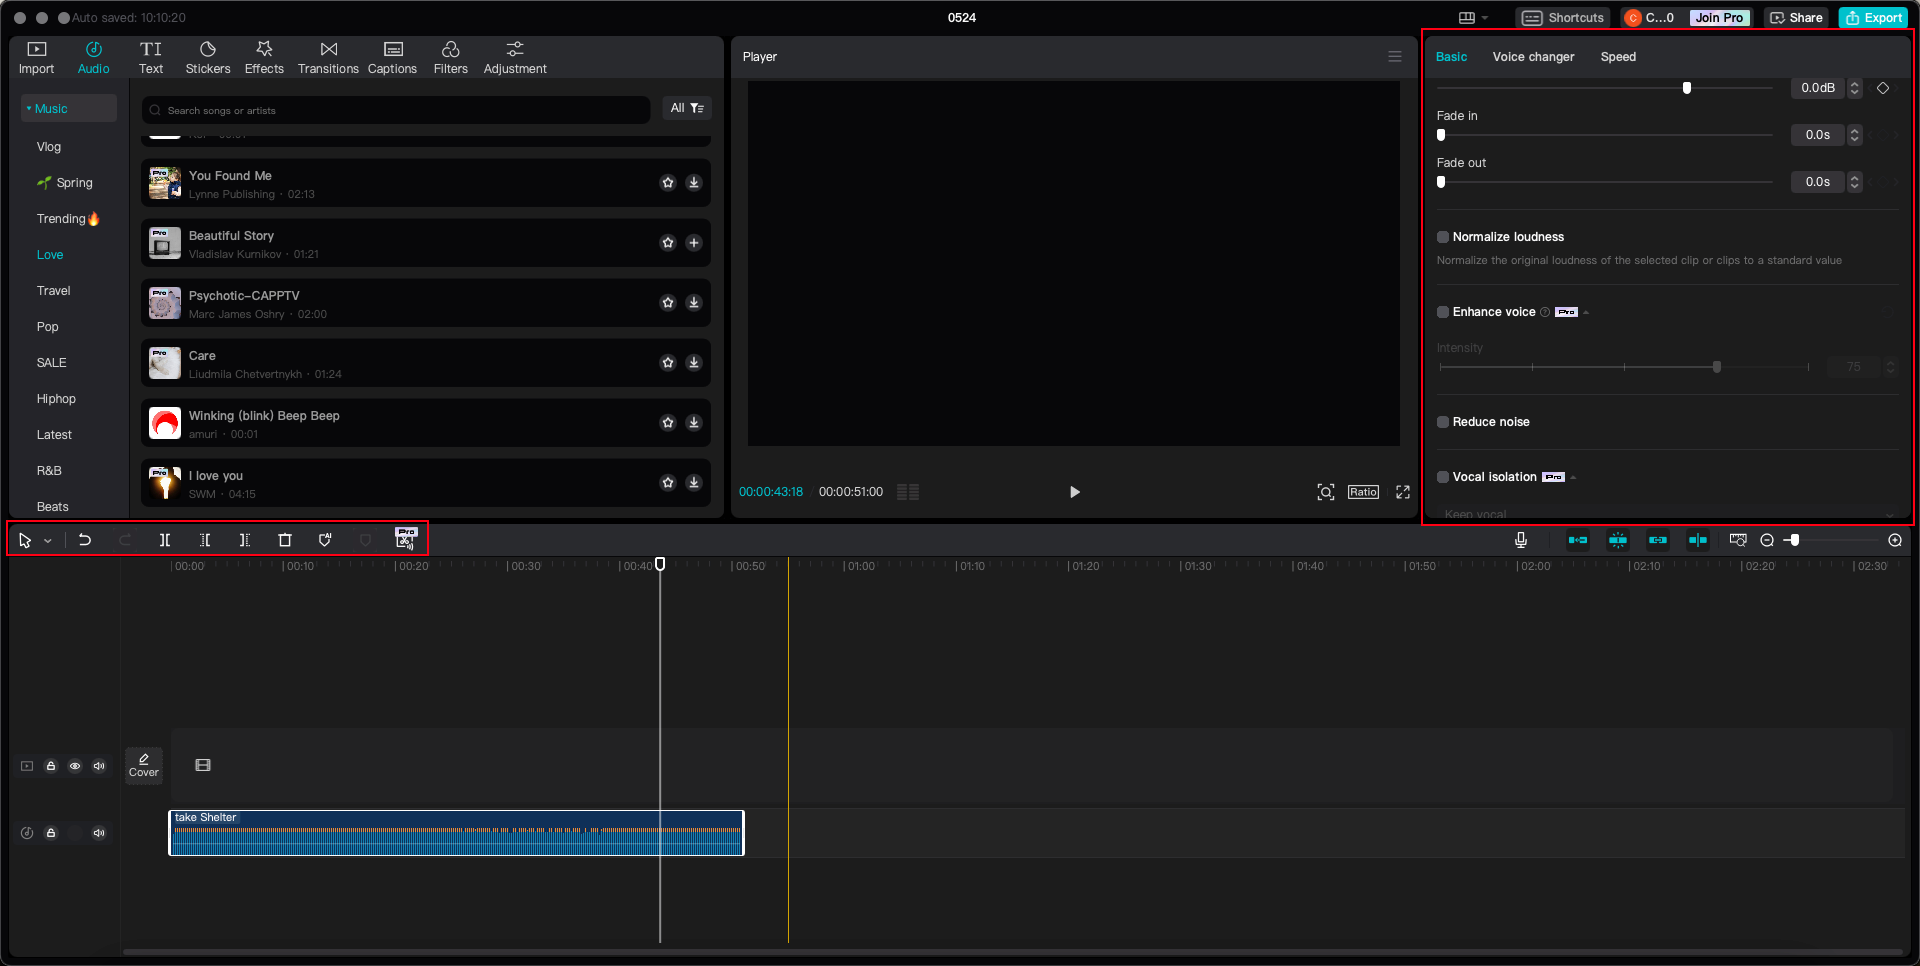
Task: Start a voiceover with the microphone icon
Action: (1520, 540)
